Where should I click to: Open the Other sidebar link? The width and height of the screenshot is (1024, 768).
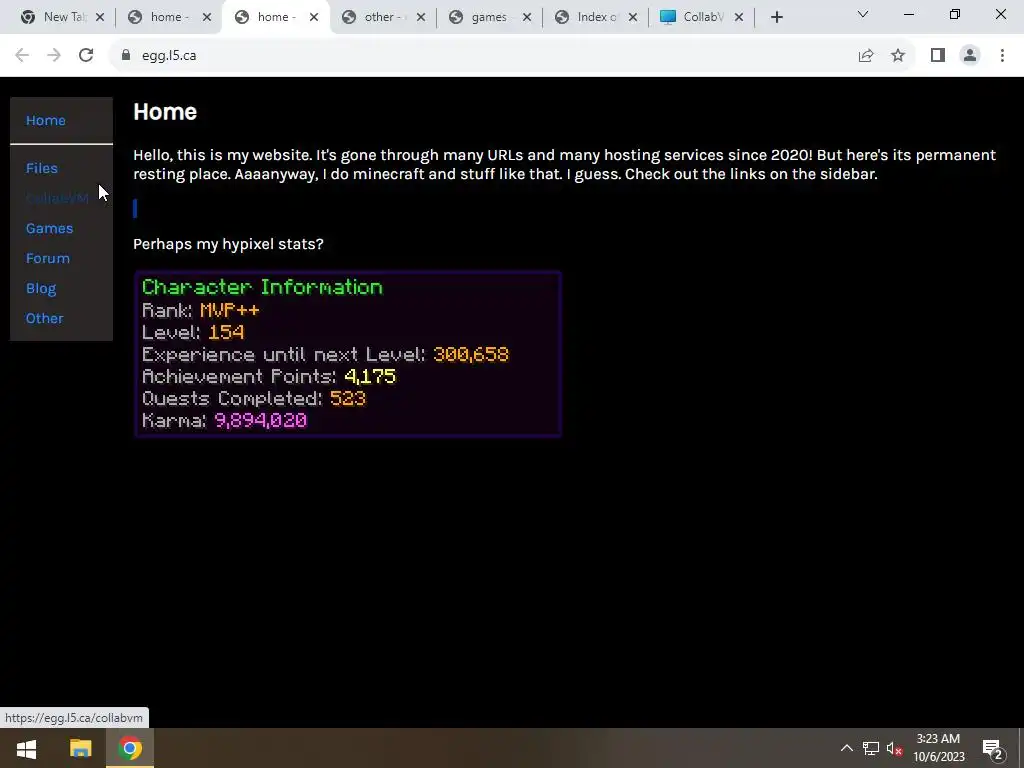tap(44, 318)
